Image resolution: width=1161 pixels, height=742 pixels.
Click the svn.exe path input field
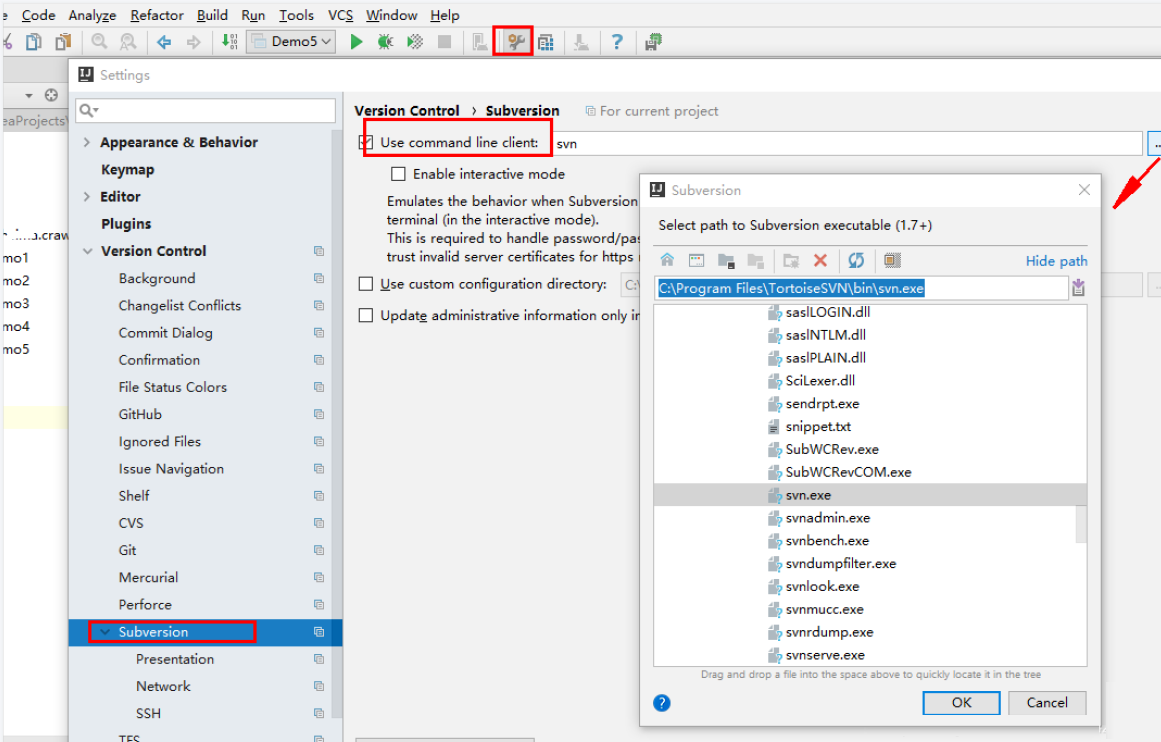861,288
